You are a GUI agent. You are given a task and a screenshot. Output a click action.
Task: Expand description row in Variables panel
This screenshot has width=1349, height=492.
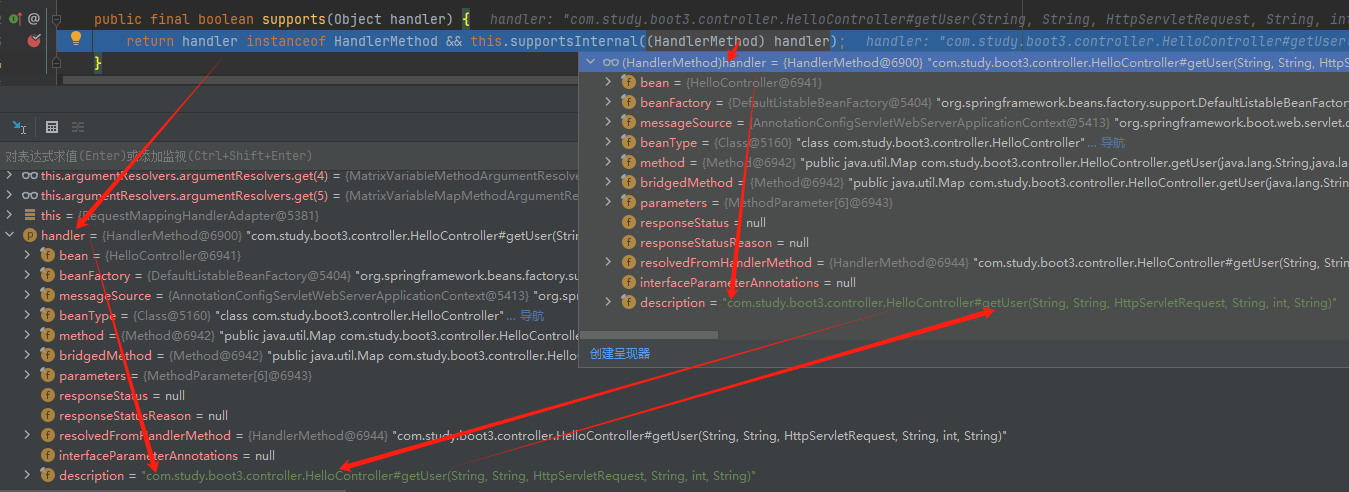coord(28,476)
